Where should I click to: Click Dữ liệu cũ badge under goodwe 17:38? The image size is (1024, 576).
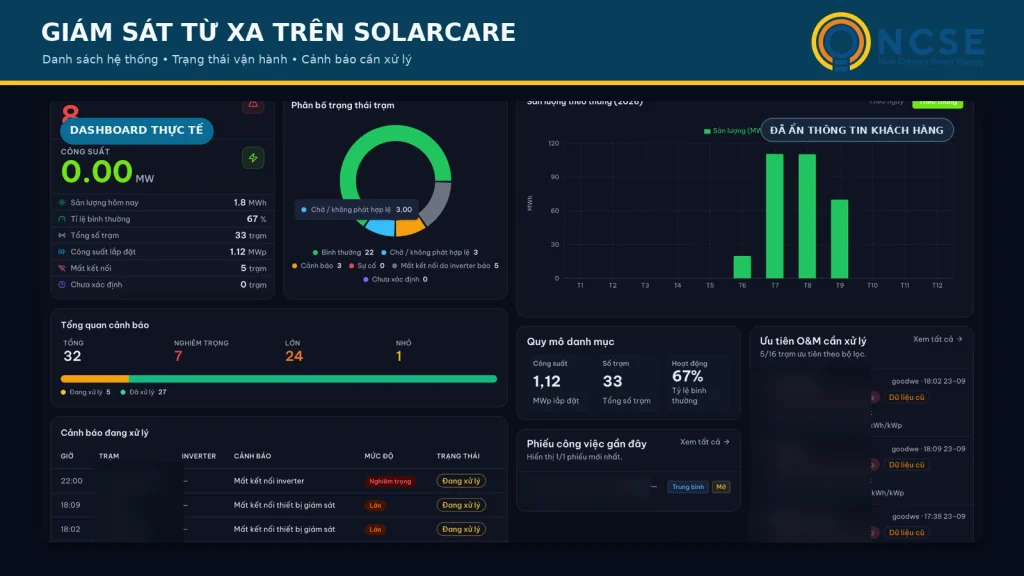906,533
